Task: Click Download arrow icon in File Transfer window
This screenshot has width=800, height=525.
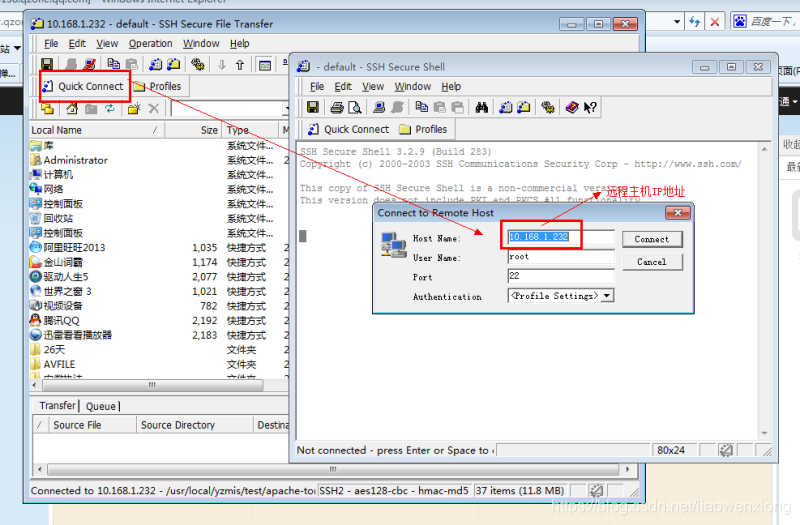Action: click(221, 64)
